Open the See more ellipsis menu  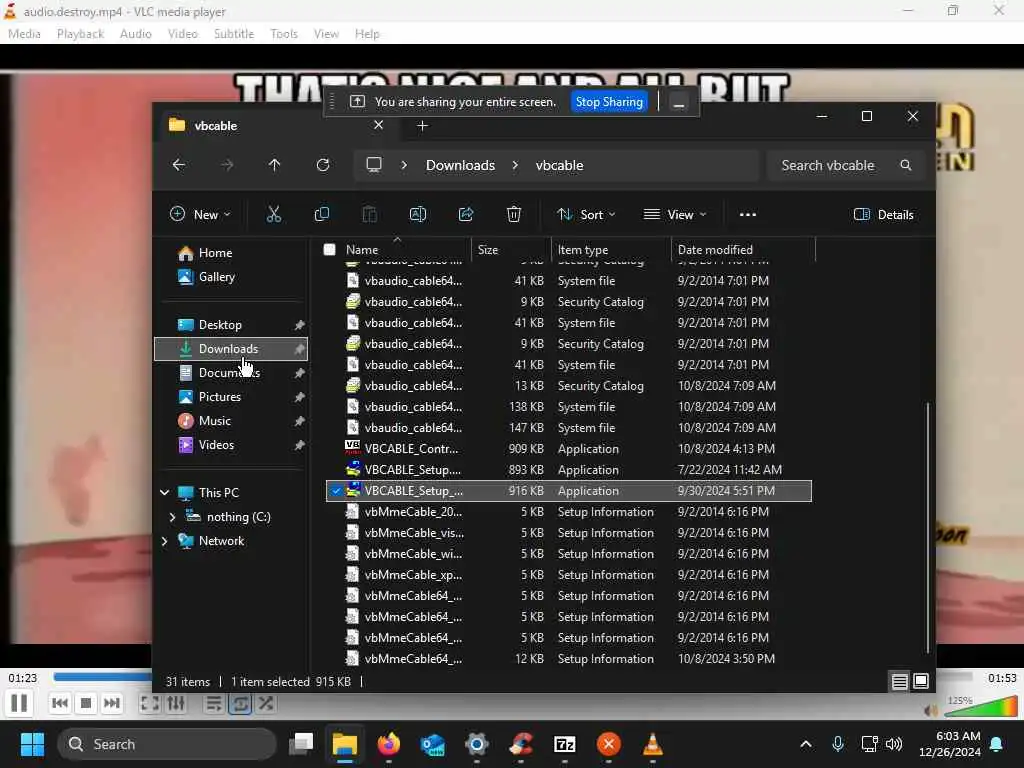coord(748,214)
